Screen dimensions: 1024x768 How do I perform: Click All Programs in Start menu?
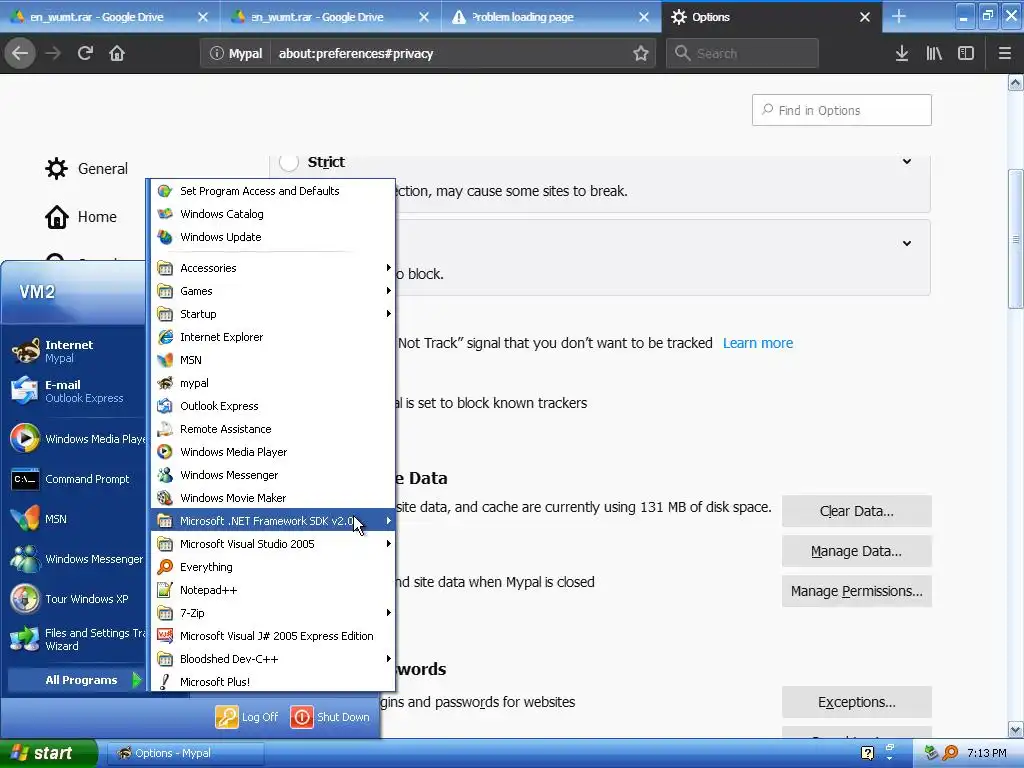[76, 680]
